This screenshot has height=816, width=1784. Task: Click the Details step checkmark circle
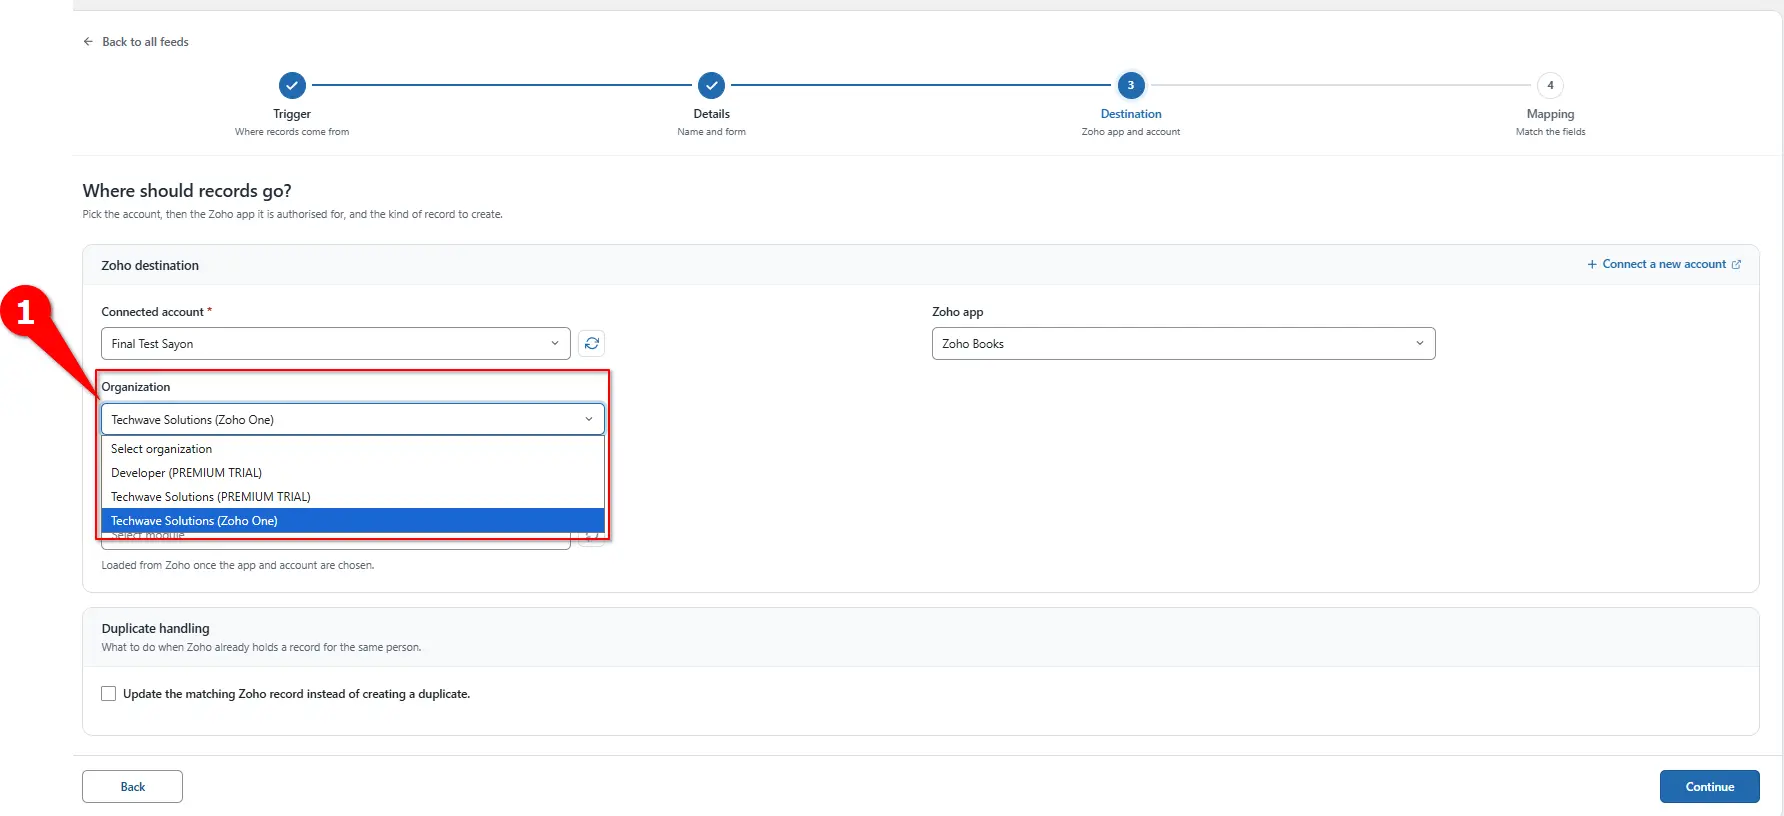pos(711,85)
